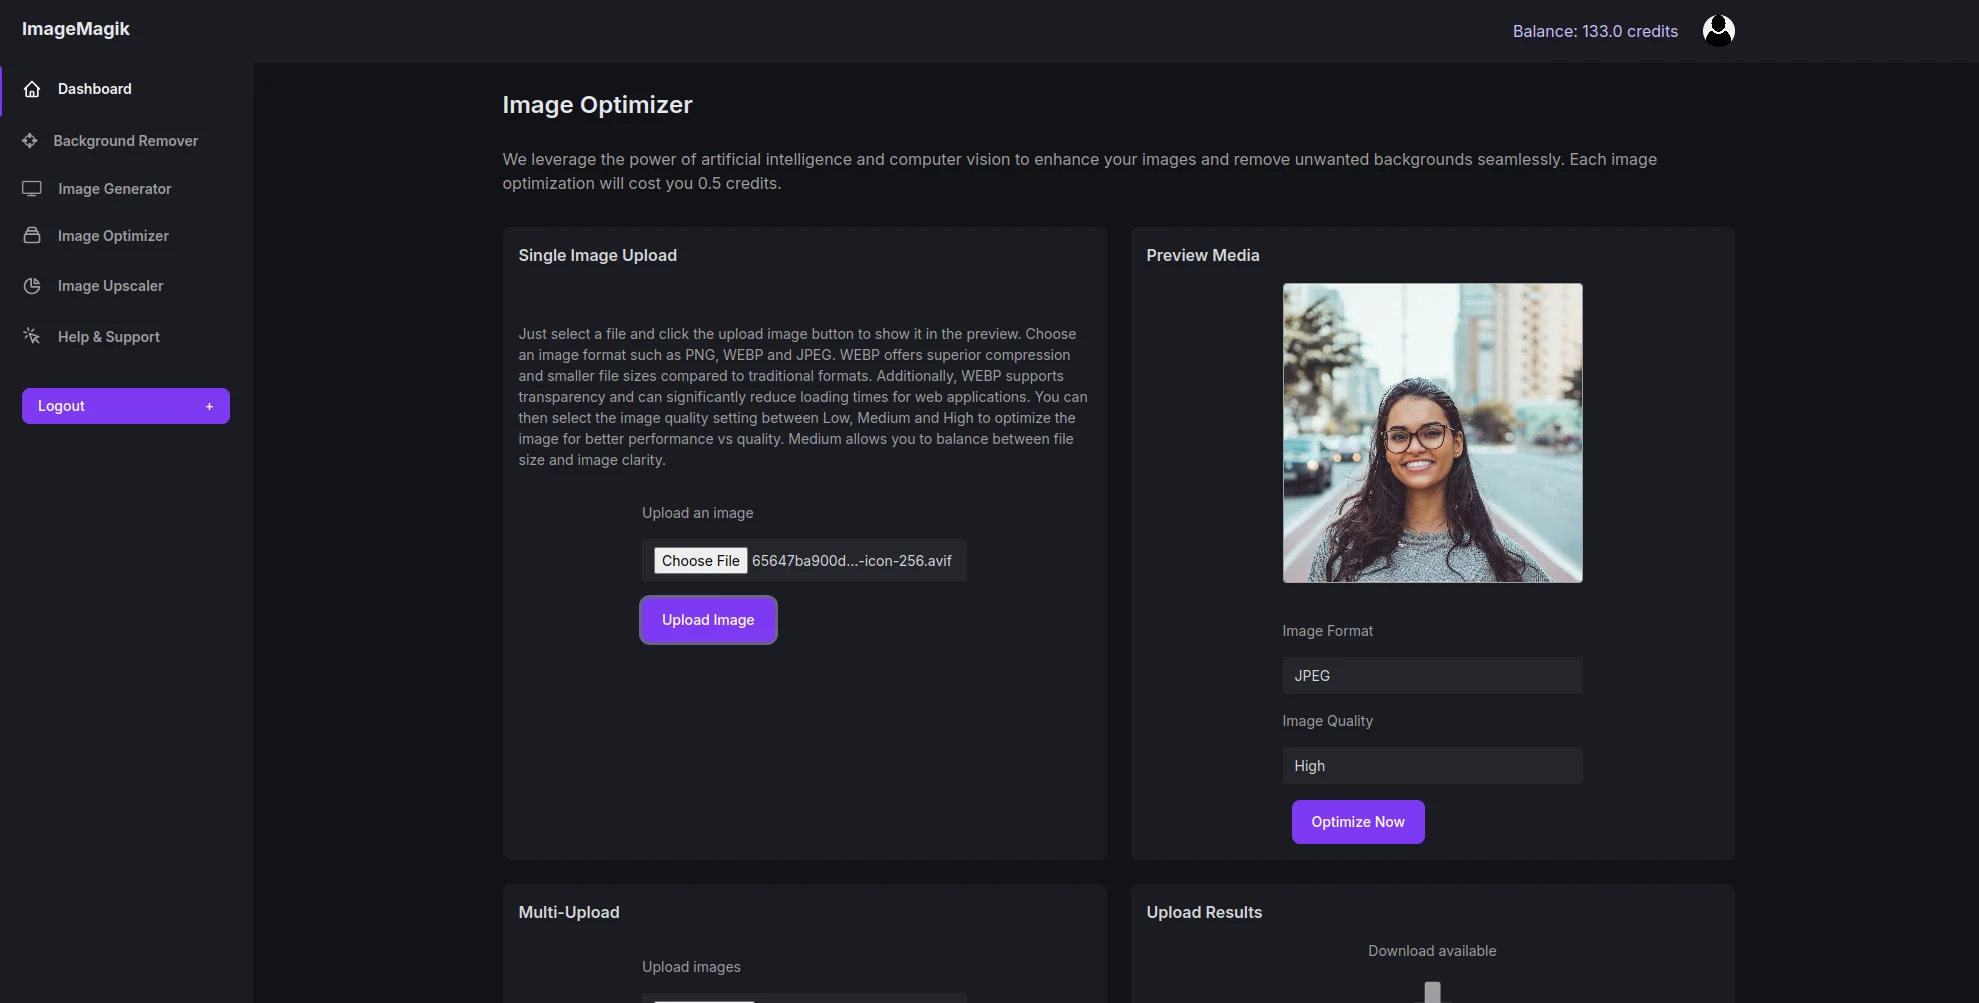Image resolution: width=1979 pixels, height=1003 pixels.
Task: Open Image Generator using its monitor icon
Action: point(31,188)
